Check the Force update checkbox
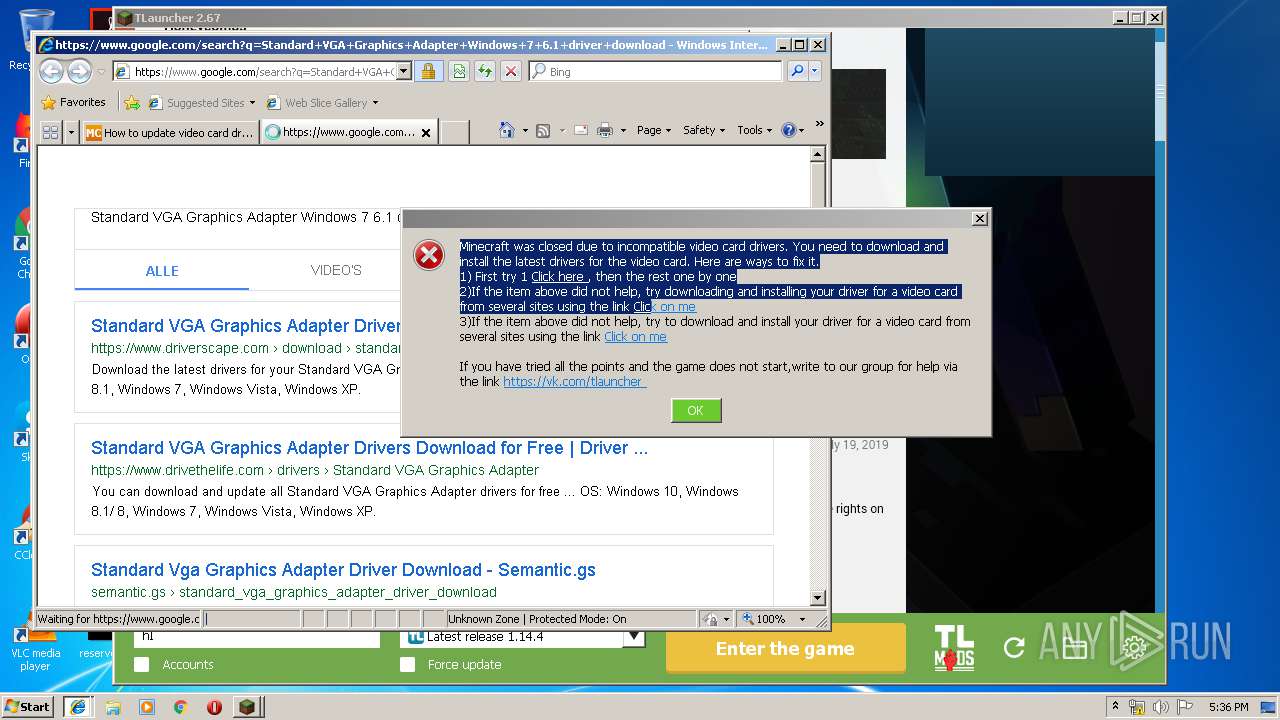The height and width of the screenshot is (720, 1280). click(x=407, y=664)
